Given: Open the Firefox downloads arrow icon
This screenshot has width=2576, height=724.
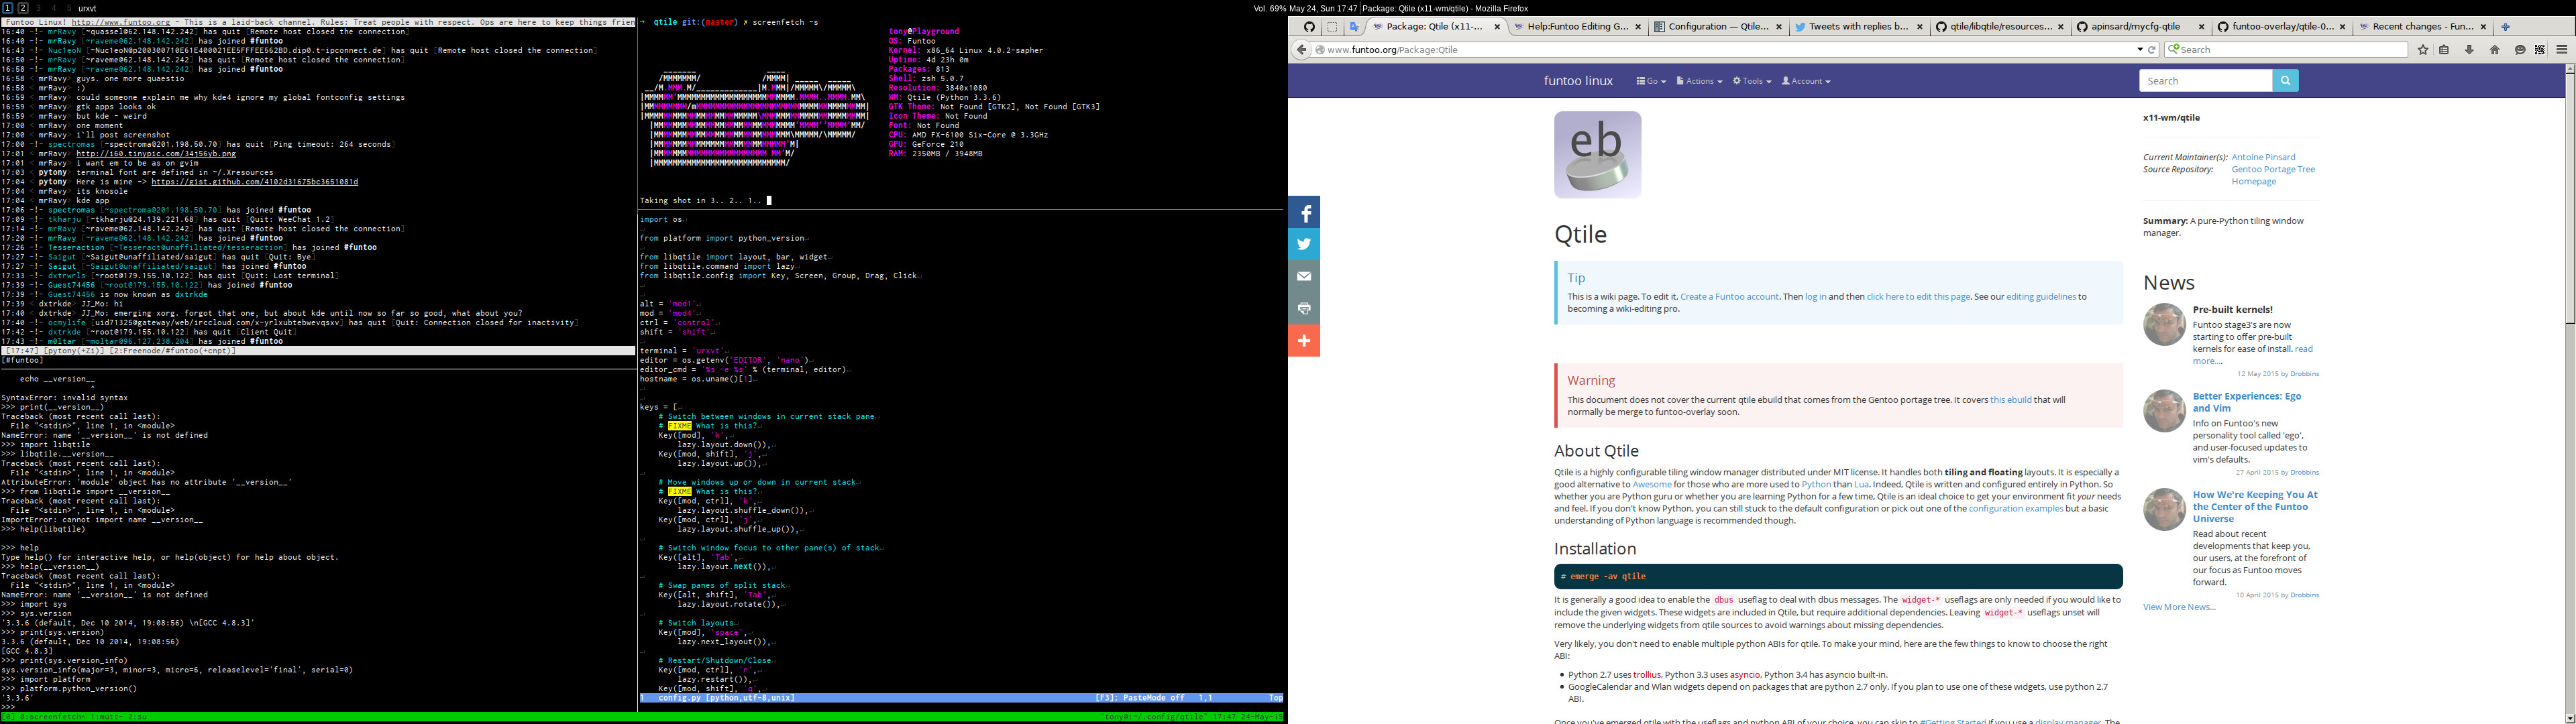Looking at the screenshot, I should pos(2469,50).
